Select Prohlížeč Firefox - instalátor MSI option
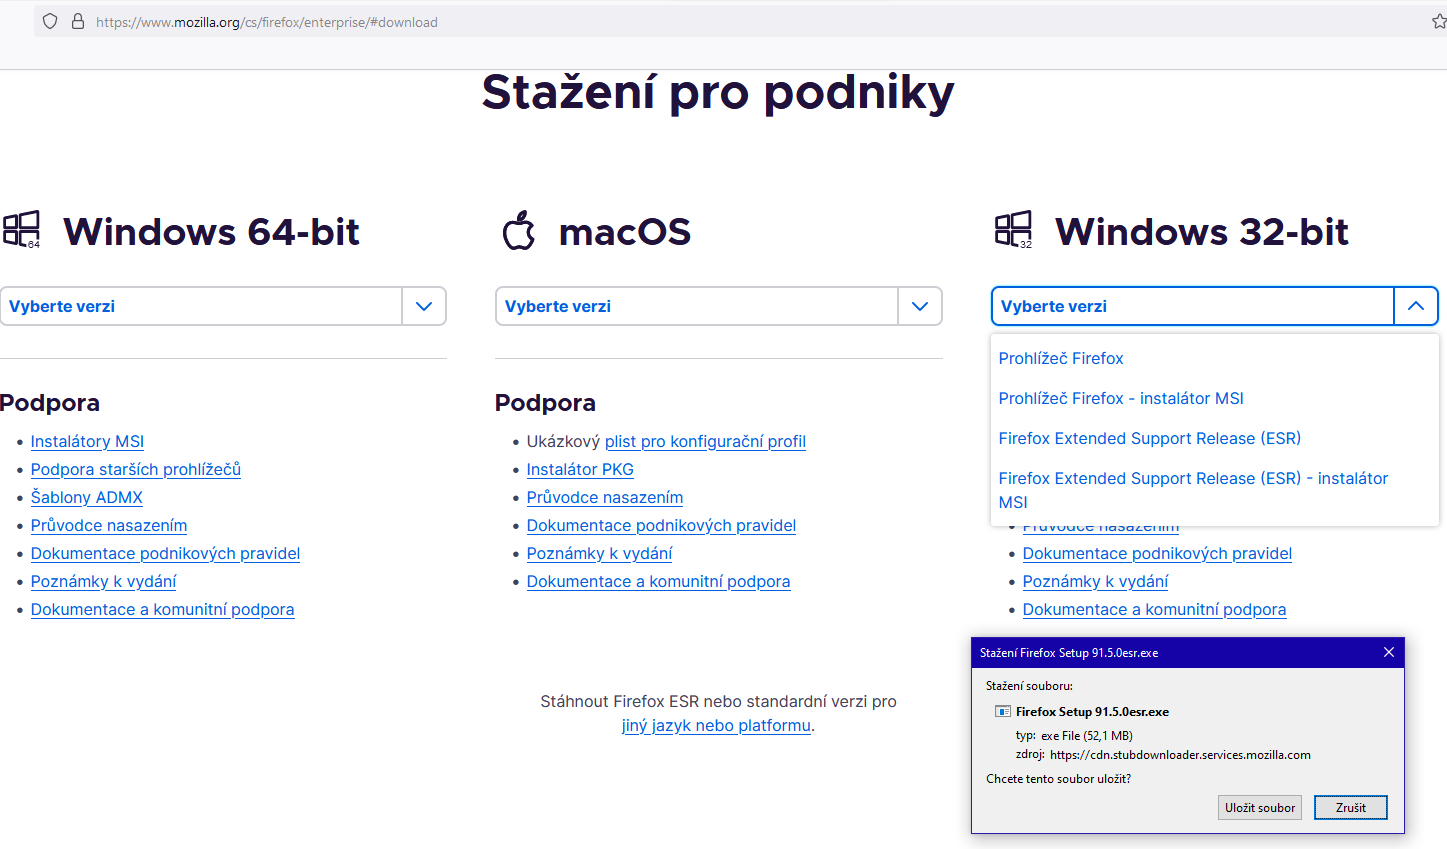This screenshot has width=1447, height=849. click(x=1120, y=398)
